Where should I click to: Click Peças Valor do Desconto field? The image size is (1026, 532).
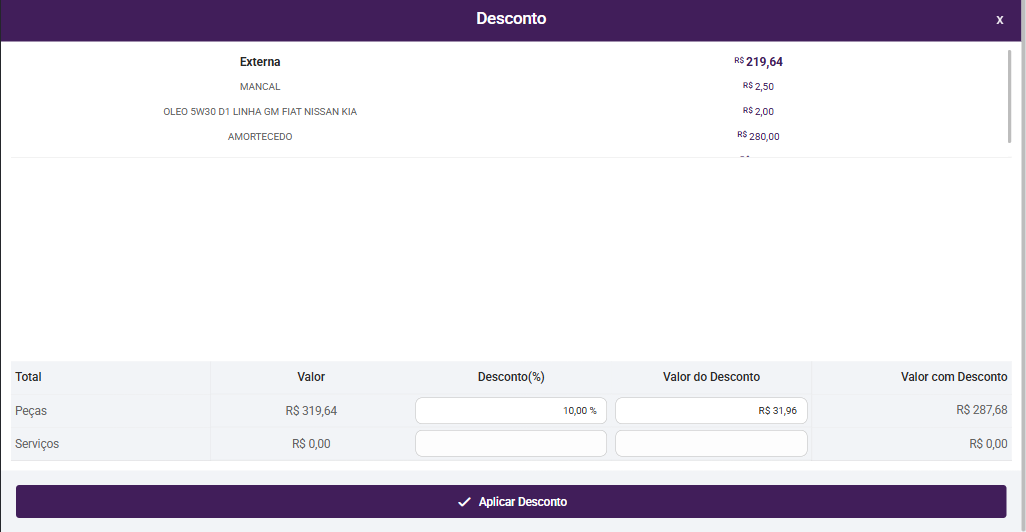coord(711,411)
